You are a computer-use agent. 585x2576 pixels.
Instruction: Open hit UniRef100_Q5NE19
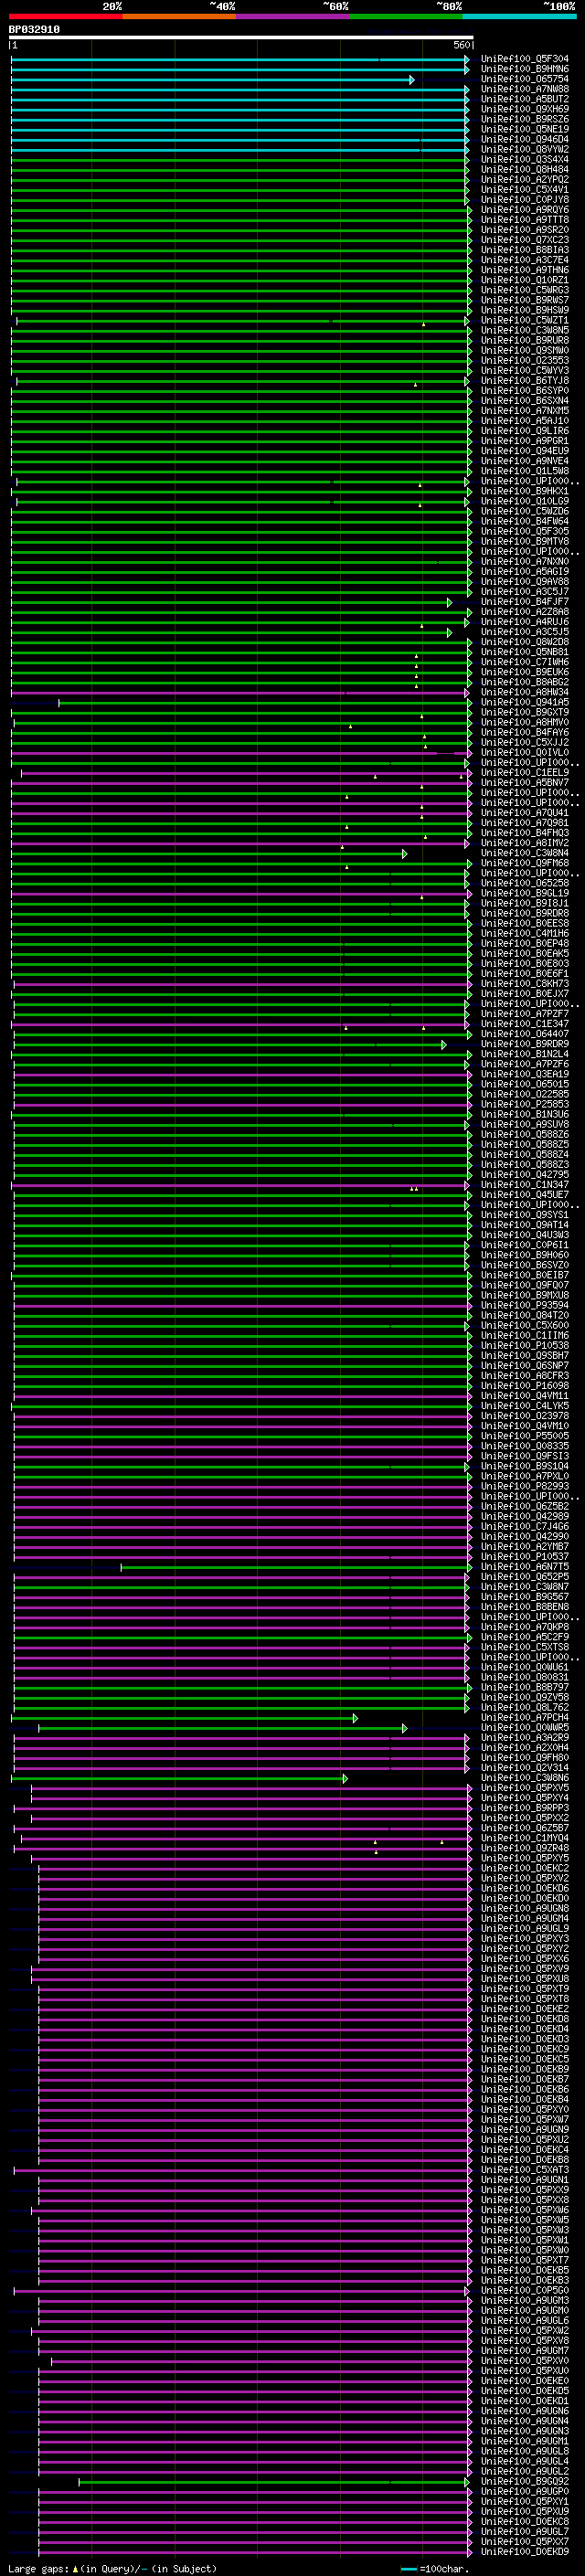tap(525, 129)
